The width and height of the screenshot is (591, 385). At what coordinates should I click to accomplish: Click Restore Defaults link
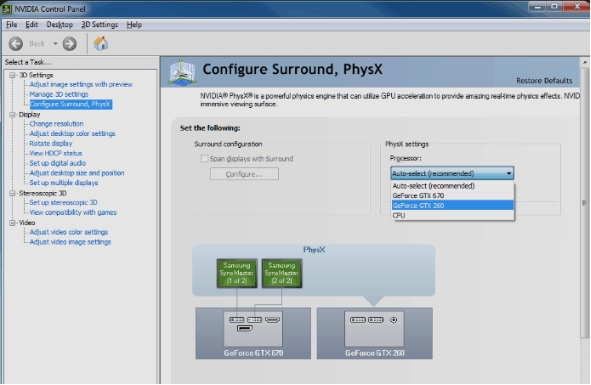point(544,81)
